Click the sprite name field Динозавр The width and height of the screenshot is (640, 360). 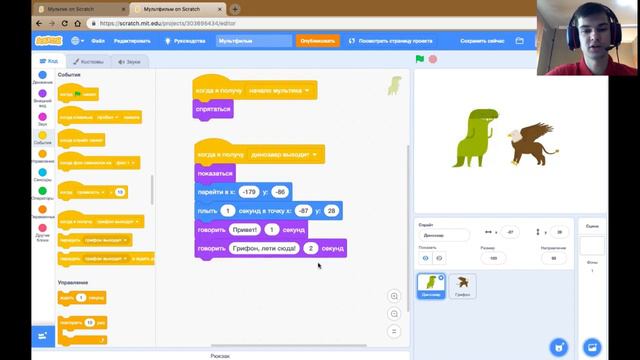click(444, 235)
